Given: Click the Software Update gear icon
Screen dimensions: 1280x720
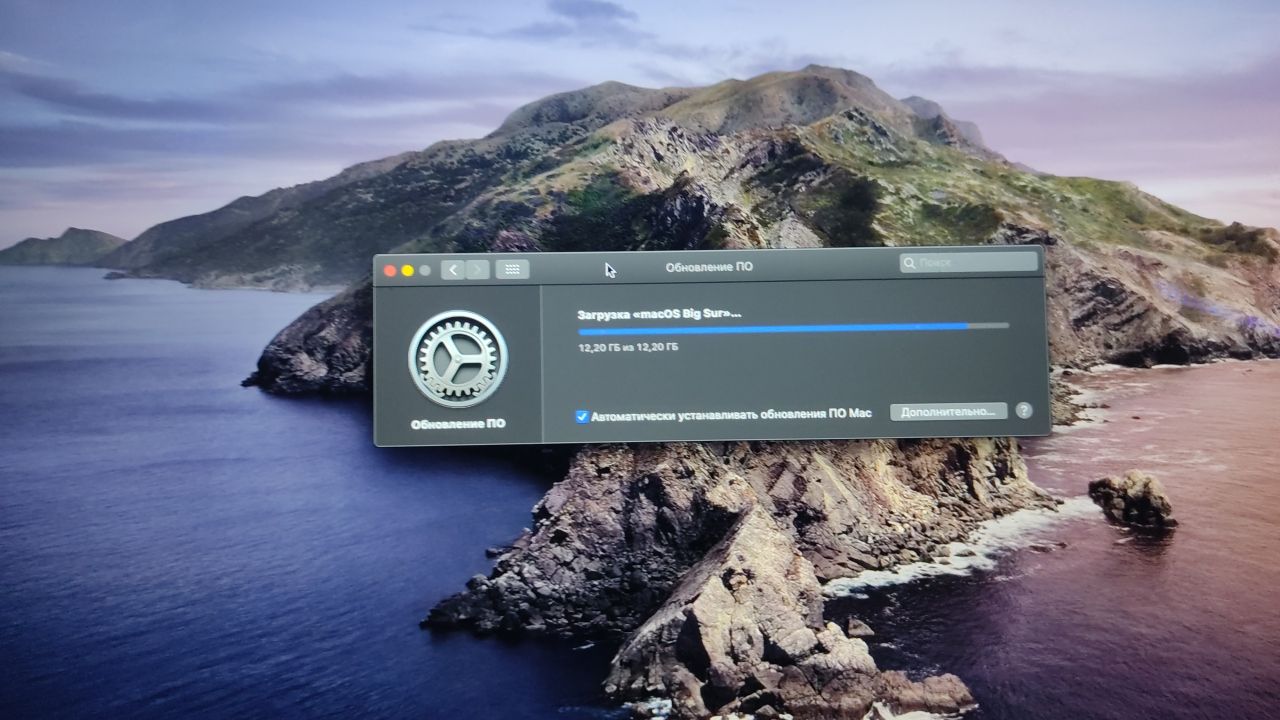Looking at the screenshot, I should coord(458,358).
